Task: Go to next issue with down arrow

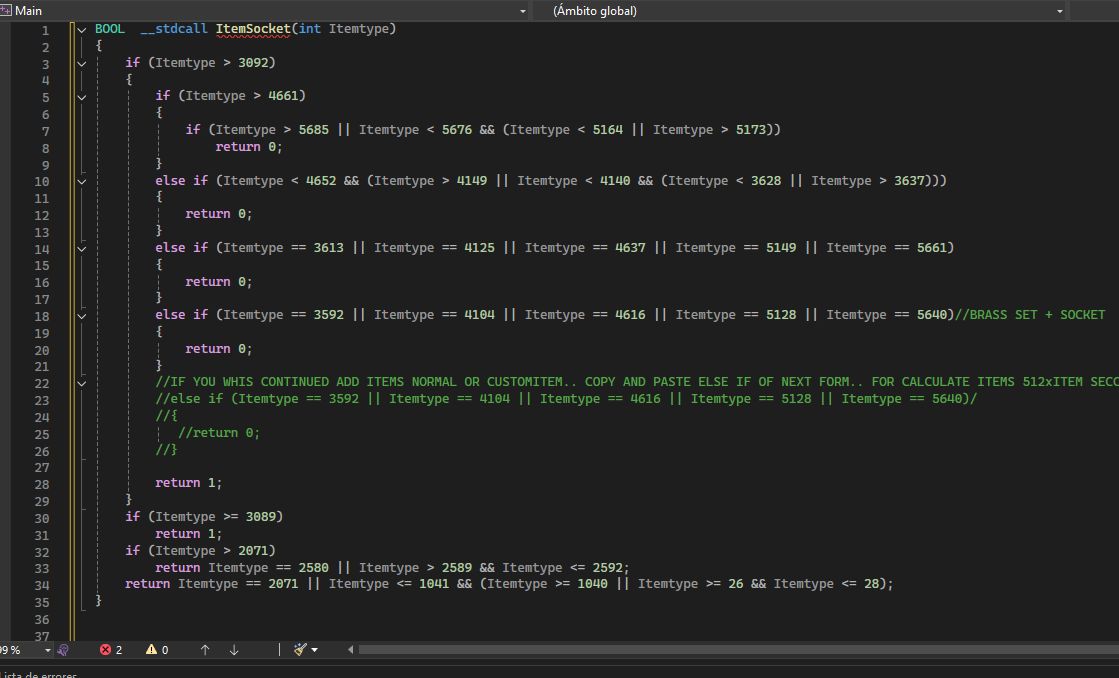Action: (234, 649)
